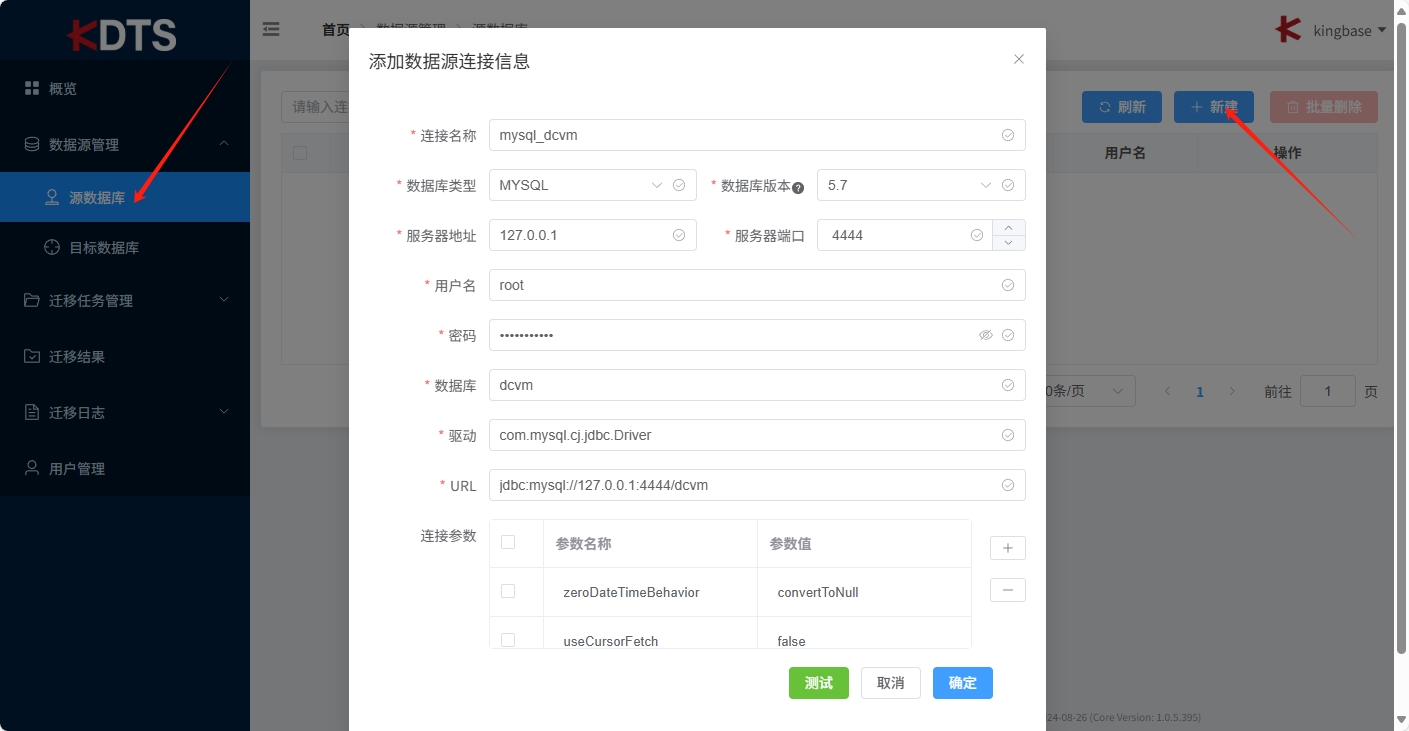
Task: Click the 批量删除 batch delete button
Action: (1324, 107)
